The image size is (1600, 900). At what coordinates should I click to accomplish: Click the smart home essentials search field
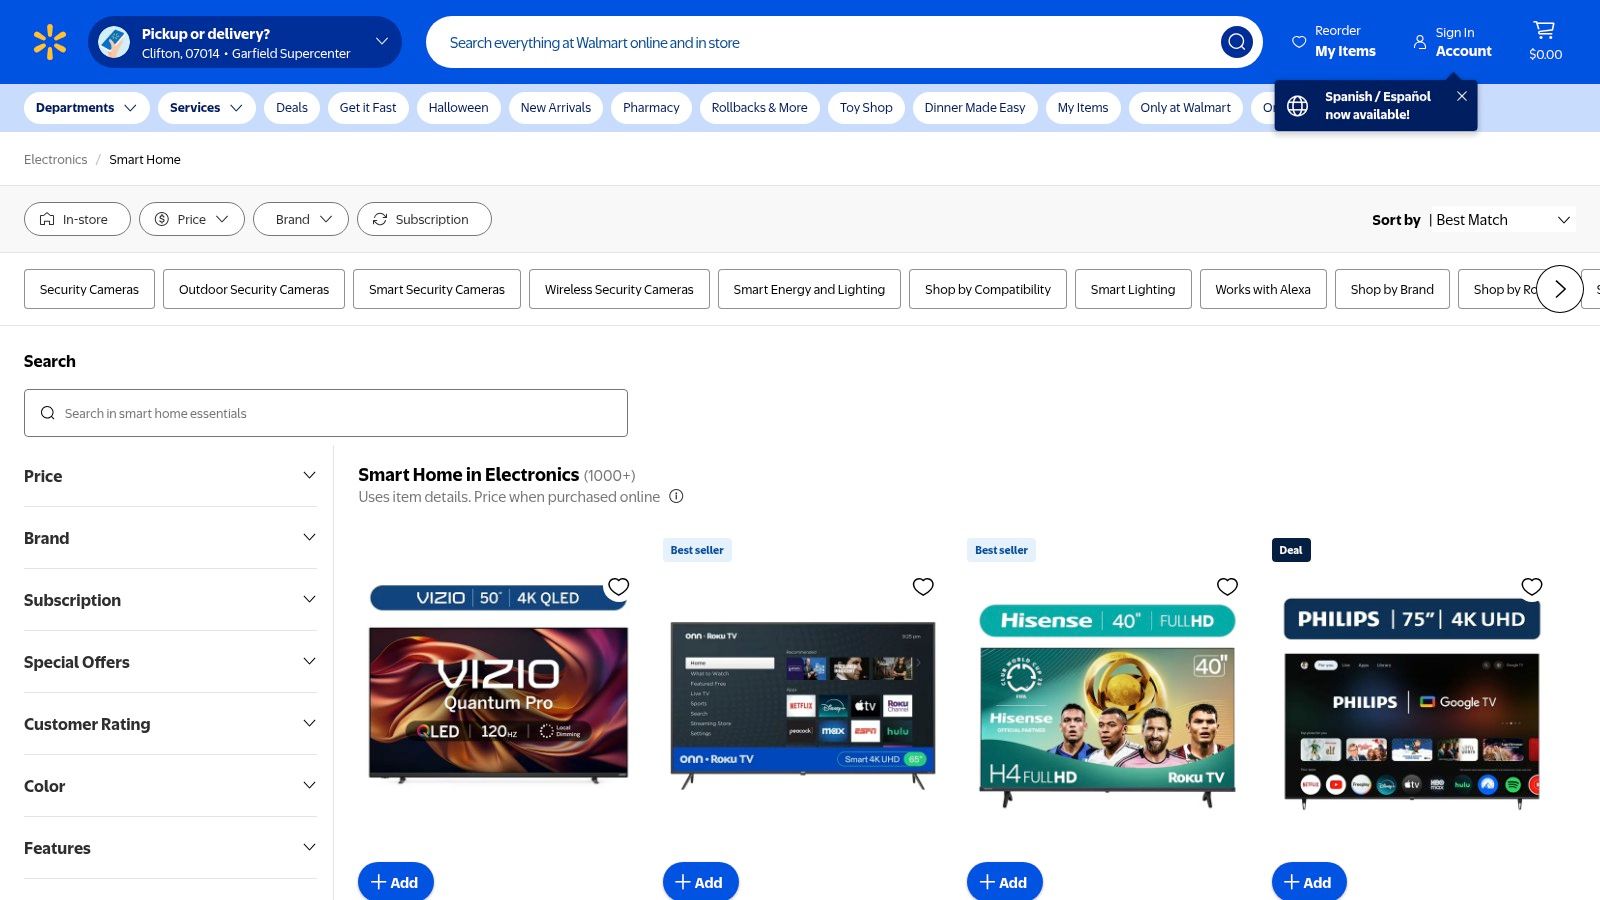click(326, 413)
